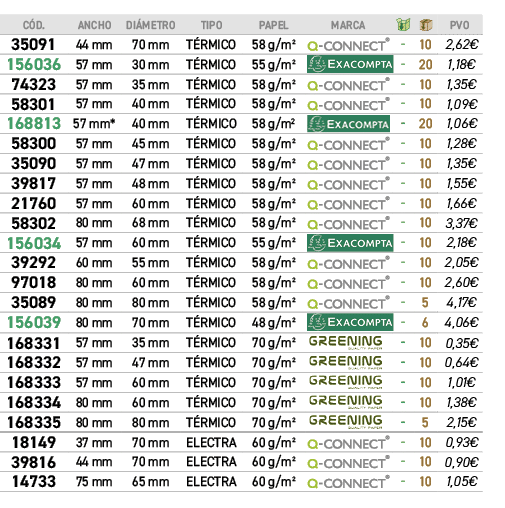Open product code 18149

point(34,442)
